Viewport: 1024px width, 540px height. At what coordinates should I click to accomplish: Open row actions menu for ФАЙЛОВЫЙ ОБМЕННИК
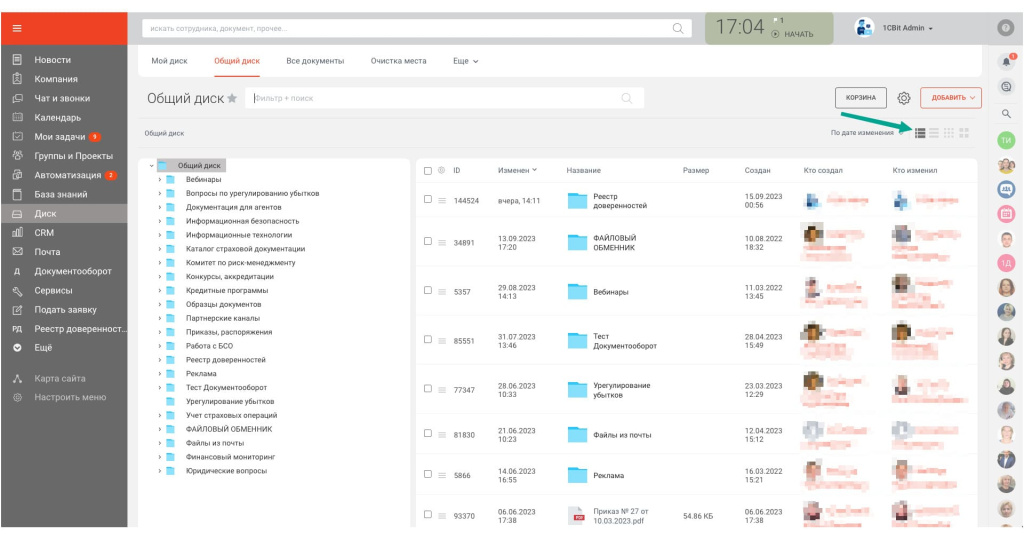coord(441,243)
